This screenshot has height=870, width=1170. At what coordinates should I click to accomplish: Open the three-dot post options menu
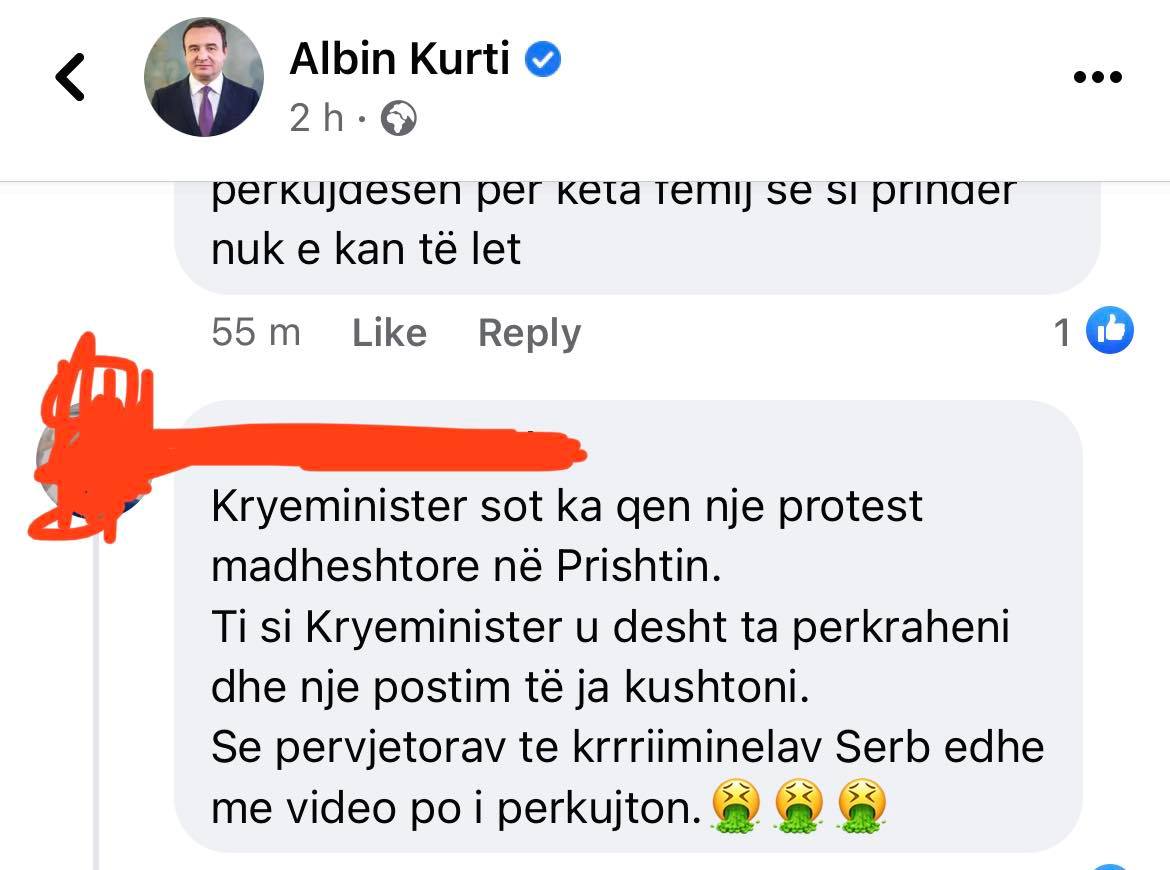[x=1097, y=77]
